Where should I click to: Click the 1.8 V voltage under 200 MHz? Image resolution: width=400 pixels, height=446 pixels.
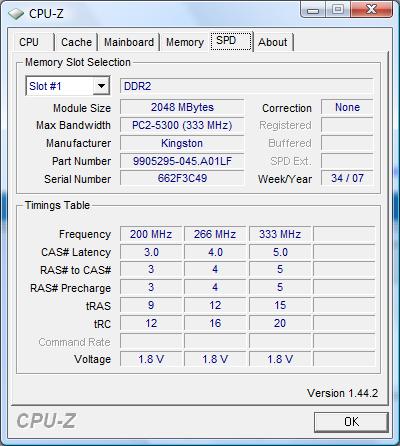pos(151,359)
